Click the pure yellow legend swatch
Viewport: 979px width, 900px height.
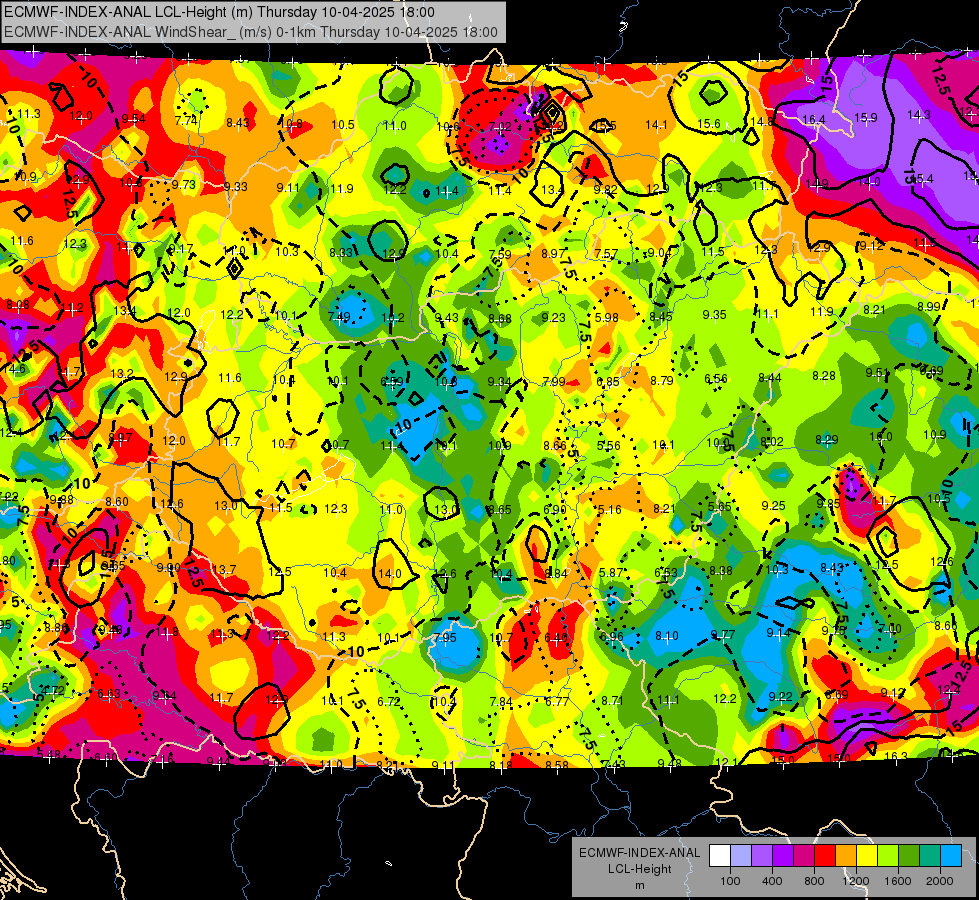point(867,856)
